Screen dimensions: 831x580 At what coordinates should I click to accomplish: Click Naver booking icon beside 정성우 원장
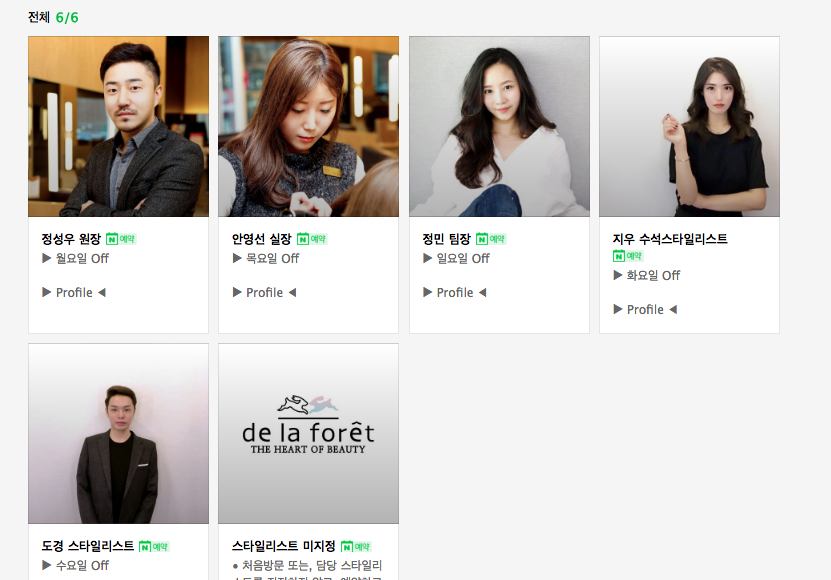click(121, 239)
